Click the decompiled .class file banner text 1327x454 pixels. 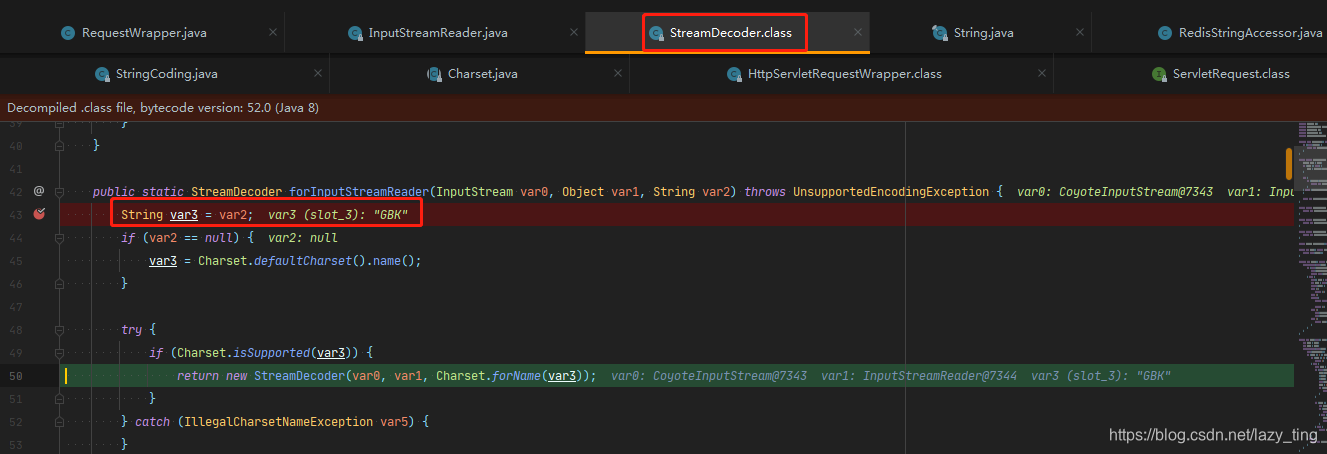(x=163, y=107)
